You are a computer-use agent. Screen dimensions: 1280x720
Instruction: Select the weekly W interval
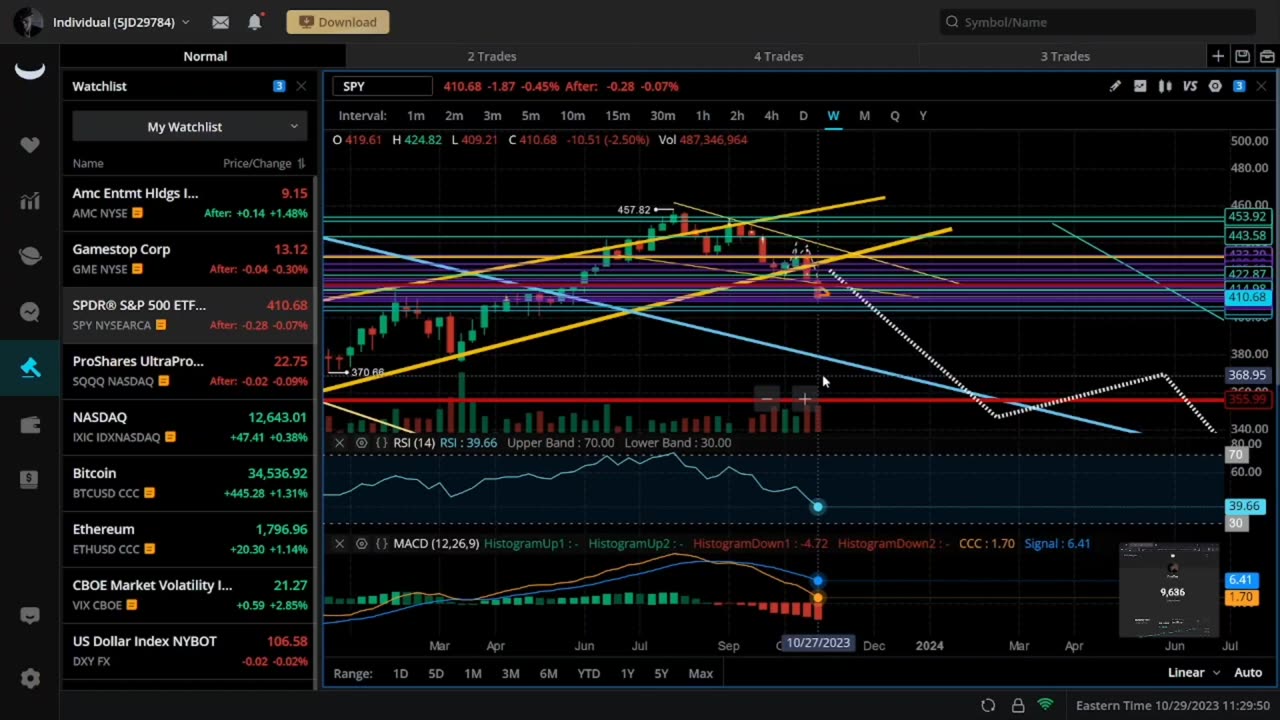pos(833,116)
